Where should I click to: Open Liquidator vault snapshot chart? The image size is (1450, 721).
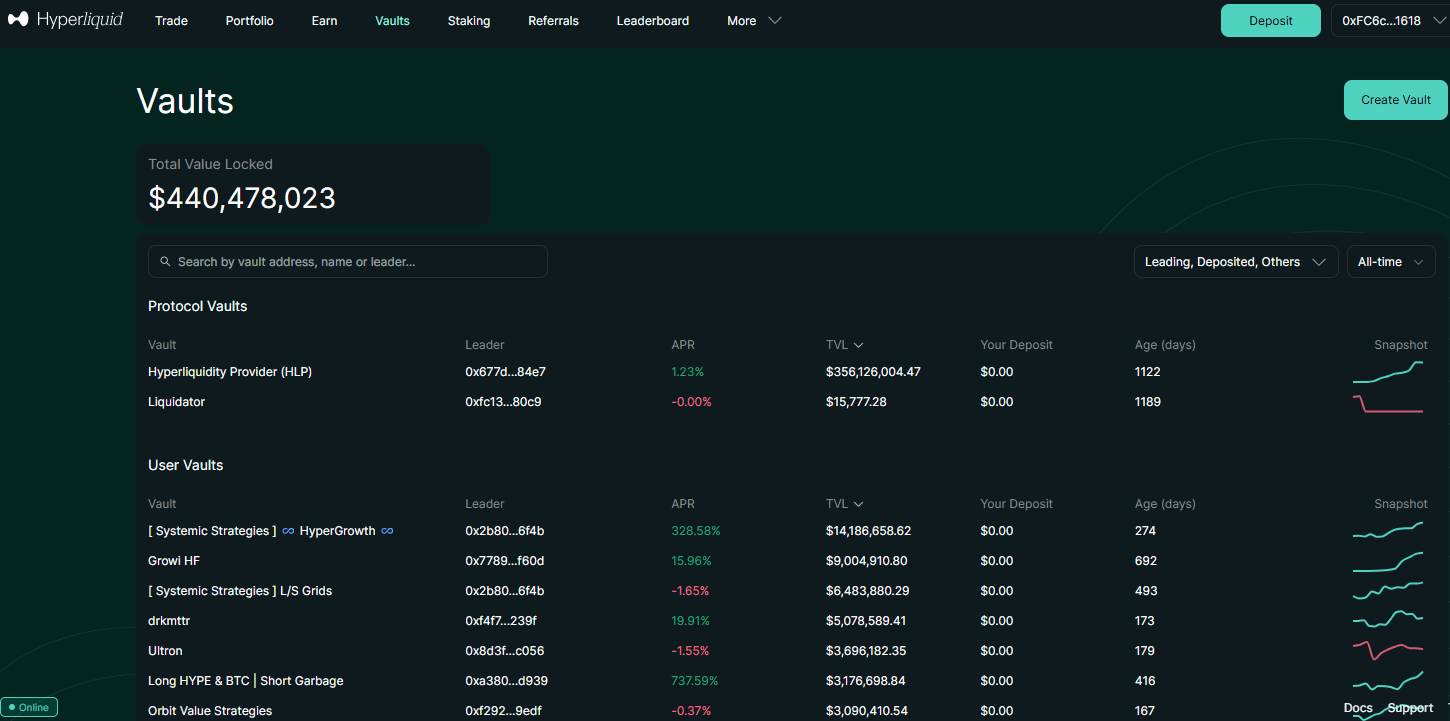click(x=1388, y=403)
